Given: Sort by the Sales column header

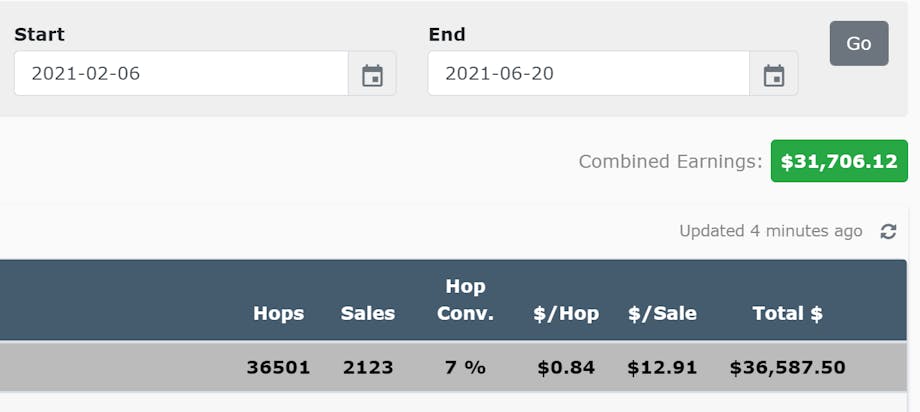Looking at the screenshot, I should [x=368, y=313].
